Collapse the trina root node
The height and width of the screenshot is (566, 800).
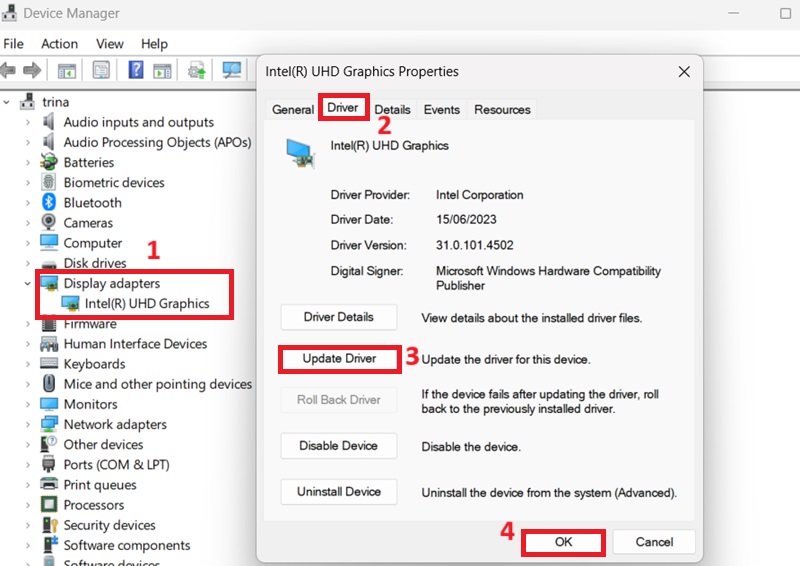6,102
